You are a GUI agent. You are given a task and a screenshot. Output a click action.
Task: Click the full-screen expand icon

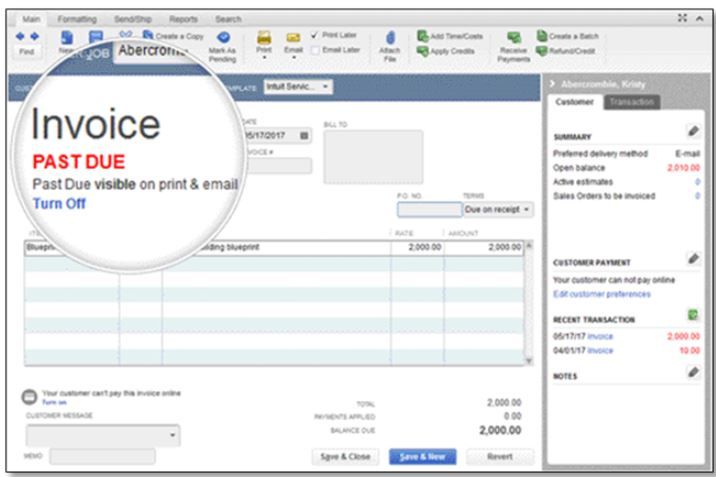[x=682, y=18]
